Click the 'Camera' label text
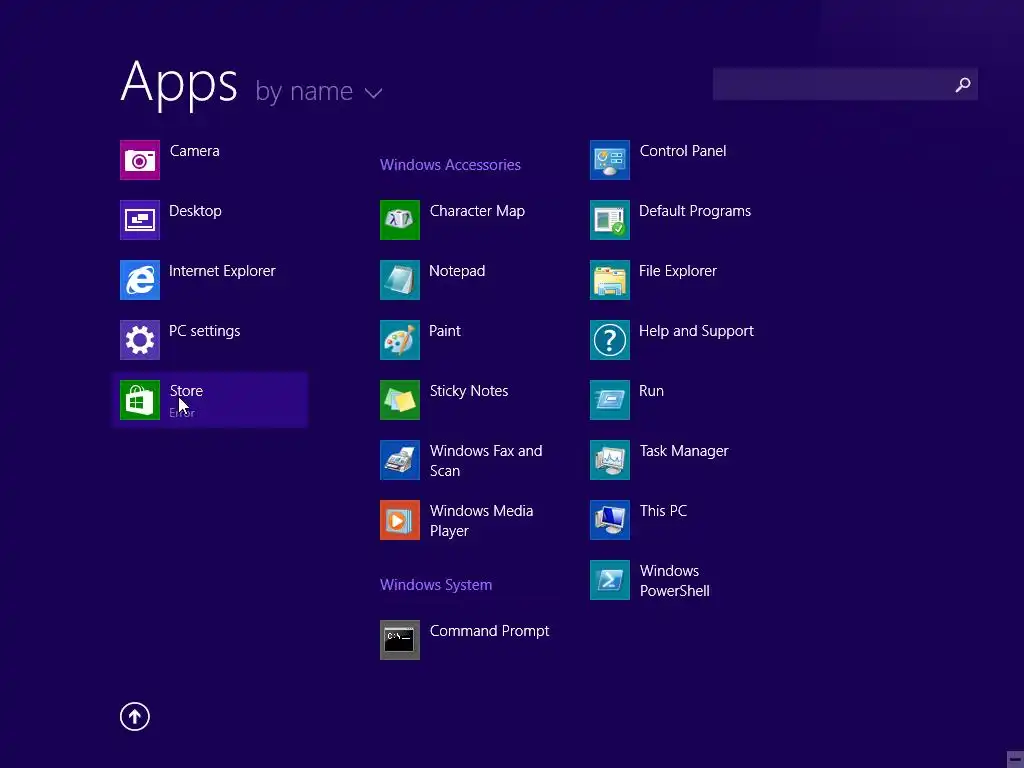The width and height of the screenshot is (1024, 768). (x=195, y=151)
